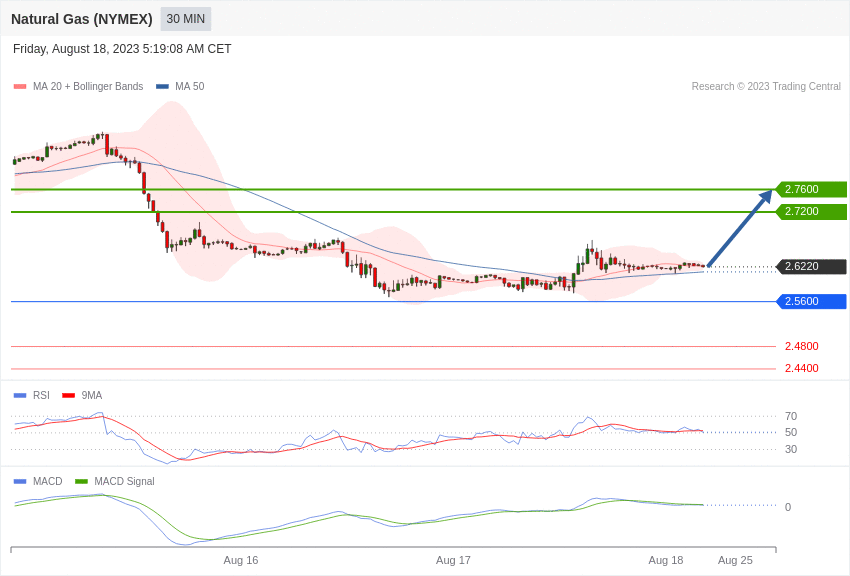The height and width of the screenshot is (576, 850).
Task: Click the 9MA legend label
Action: [x=92, y=396]
